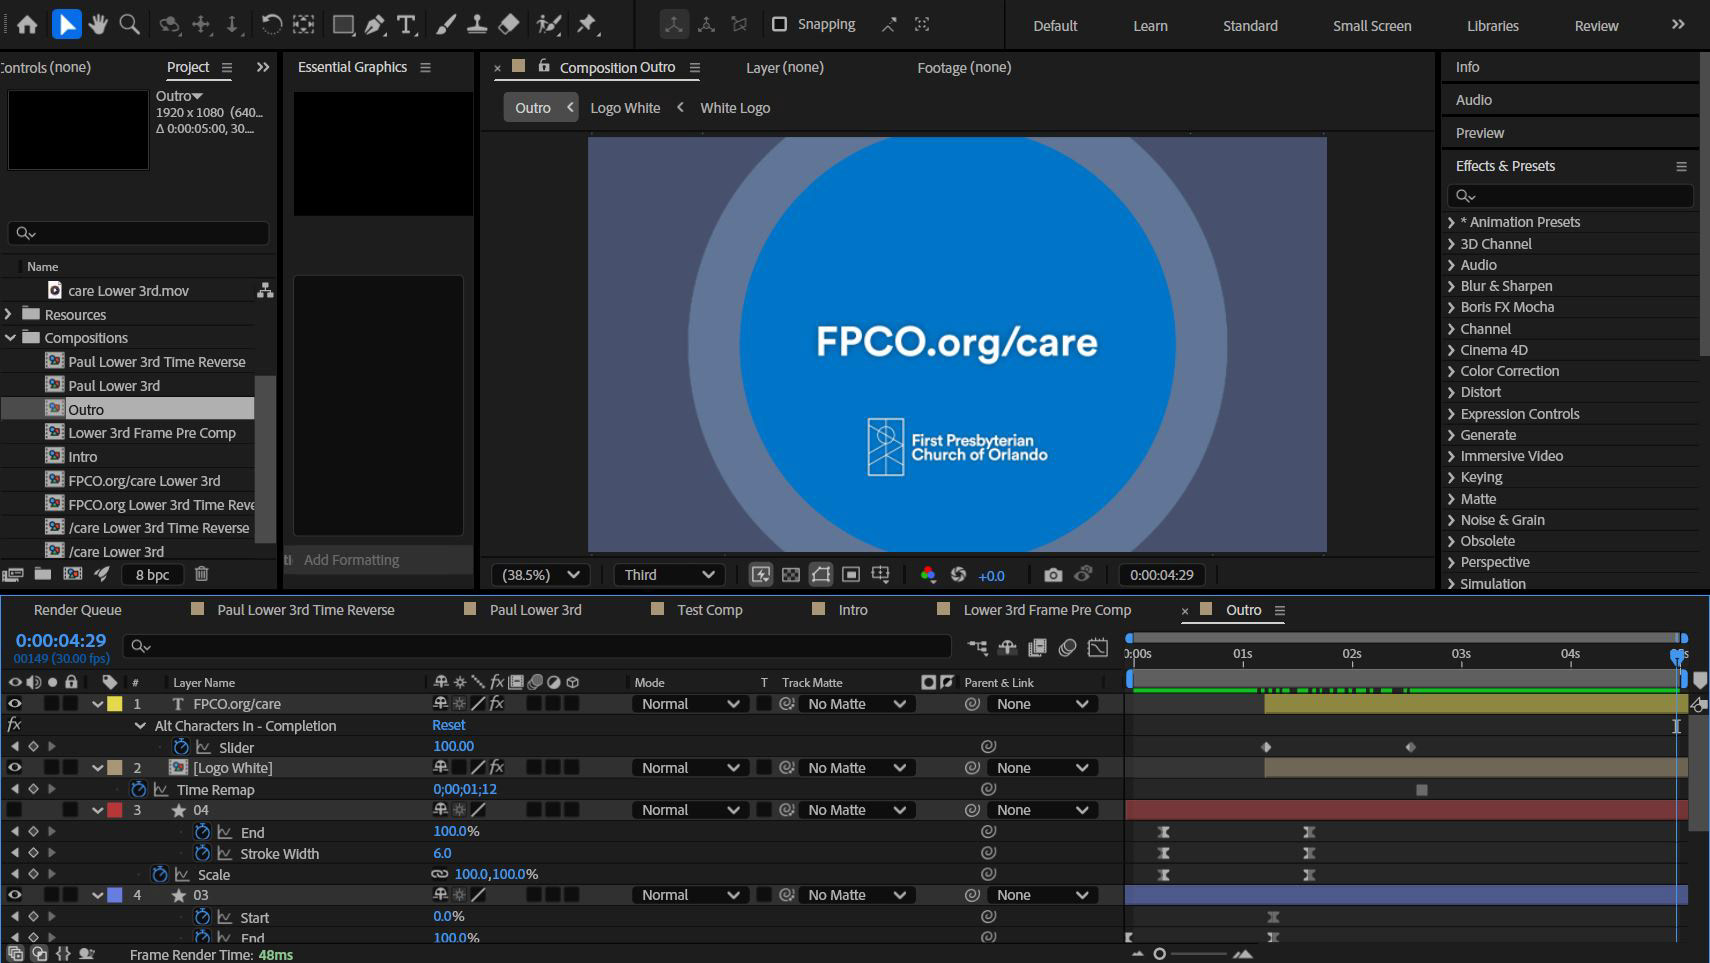Open Track Matte dropdown for [Logo White] layer
This screenshot has width=1710, height=963.
856,768
